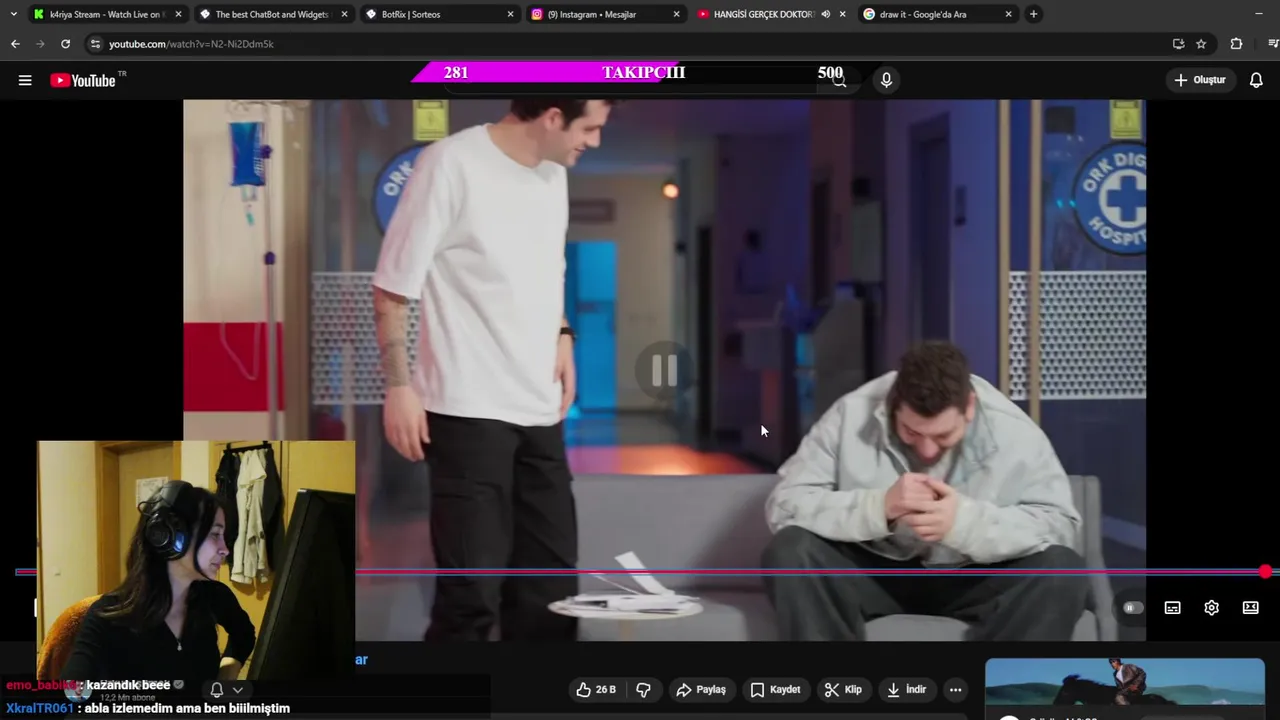The width and height of the screenshot is (1280, 720).
Task: Open the Chrome extensions puzzle menu
Action: [x=1236, y=44]
